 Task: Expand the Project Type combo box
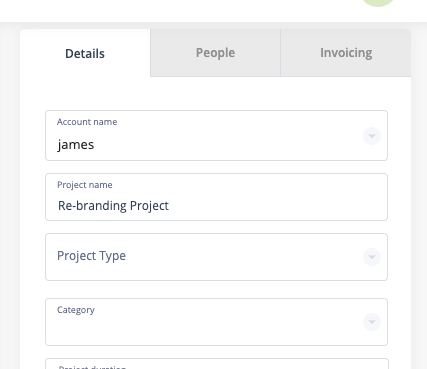tap(216, 257)
